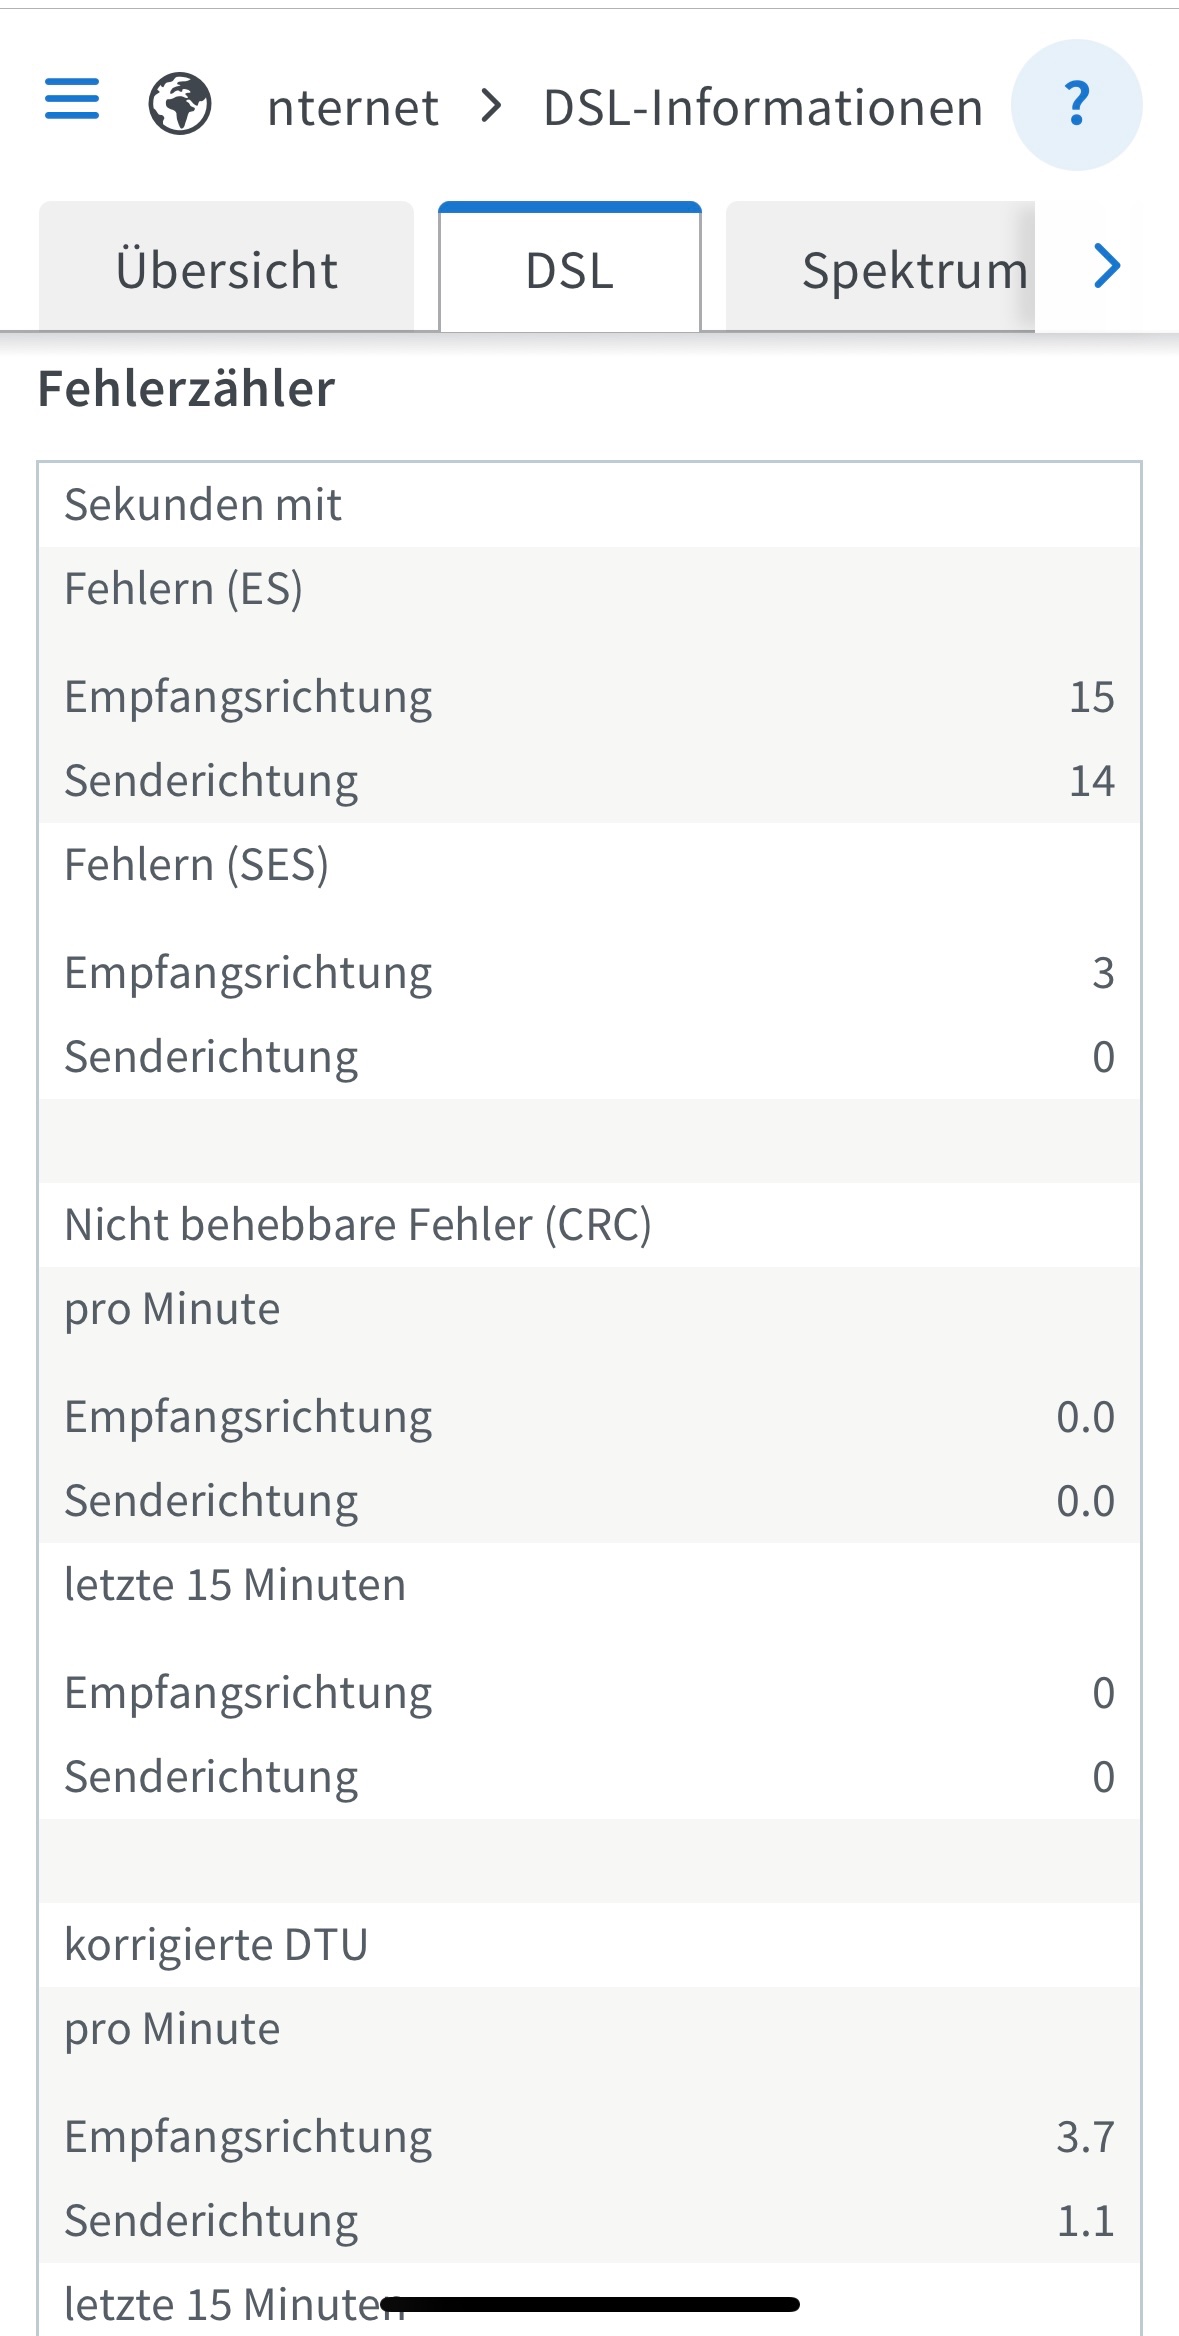Click the DSL-Informationen breadcrumb title
The width and height of the screenshot is (1179, 2336).
click(762, 108)
